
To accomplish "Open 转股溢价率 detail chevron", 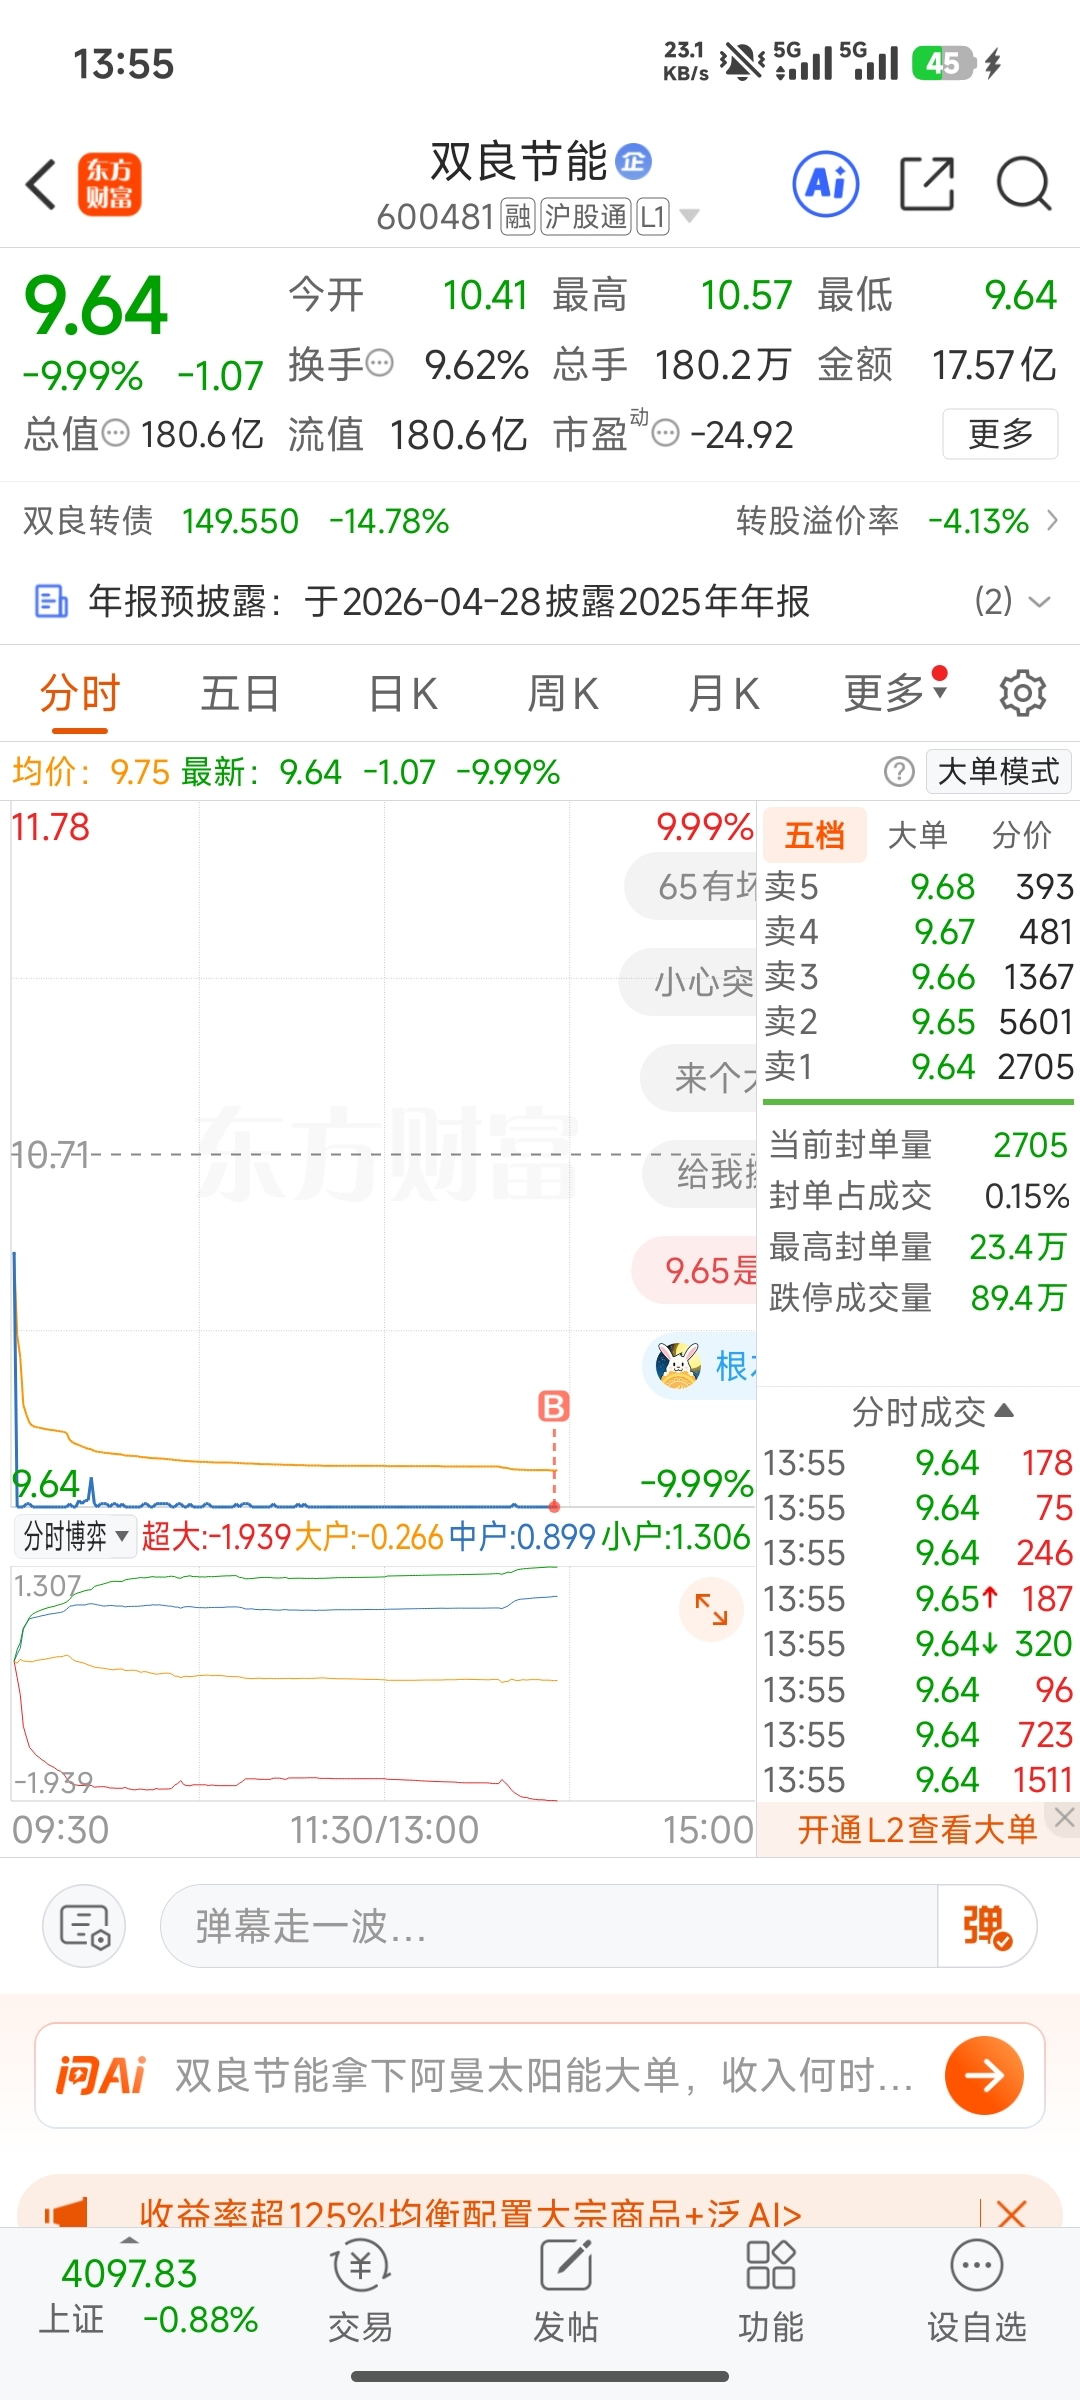I will [1052, 520].
